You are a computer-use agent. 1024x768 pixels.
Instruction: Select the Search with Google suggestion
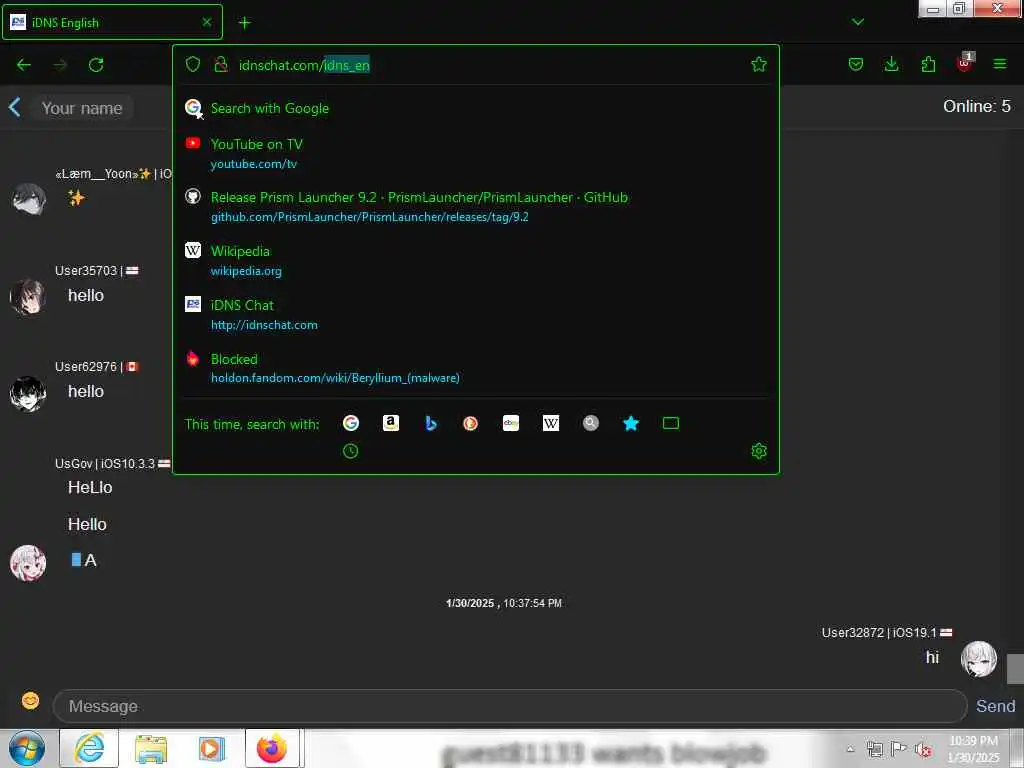475,108
